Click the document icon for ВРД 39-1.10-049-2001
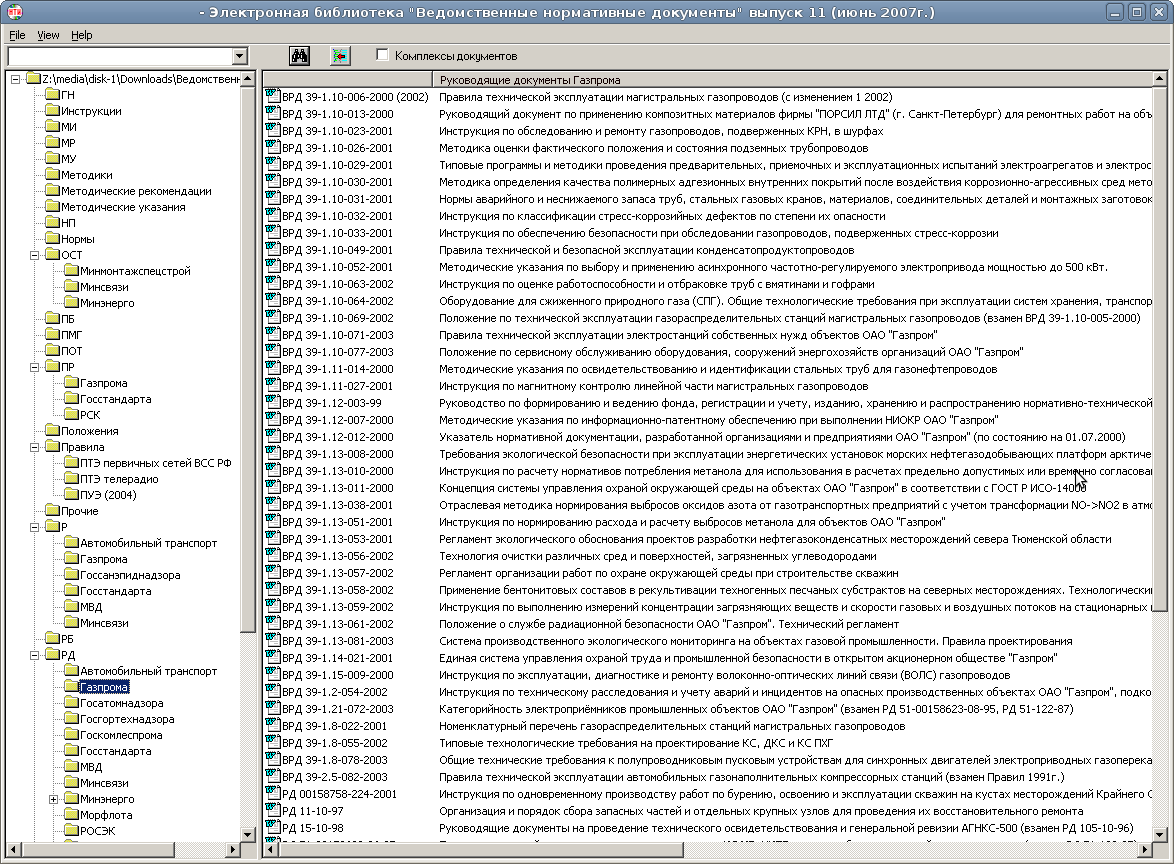The width and height of the screenshot is (1174, 864). 273,250
